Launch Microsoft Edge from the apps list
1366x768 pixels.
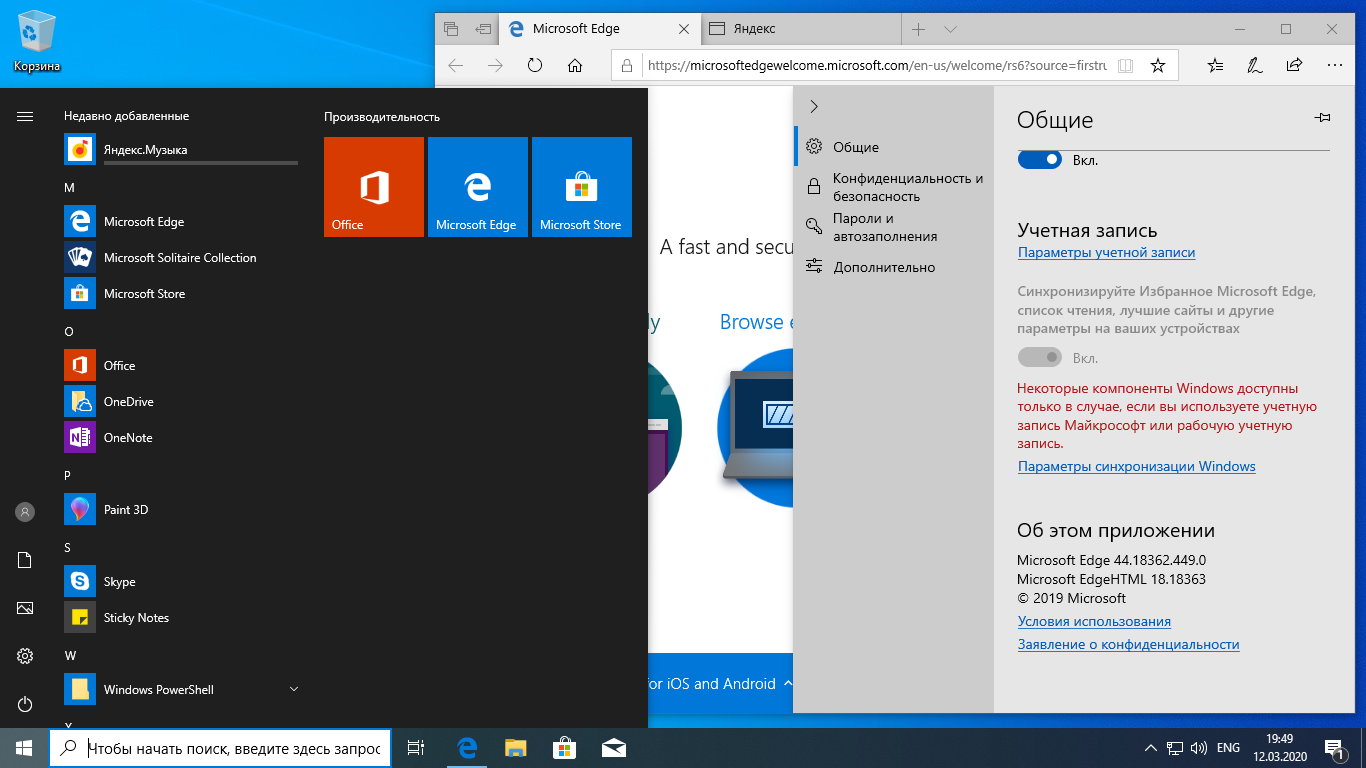tap(181, 222)
